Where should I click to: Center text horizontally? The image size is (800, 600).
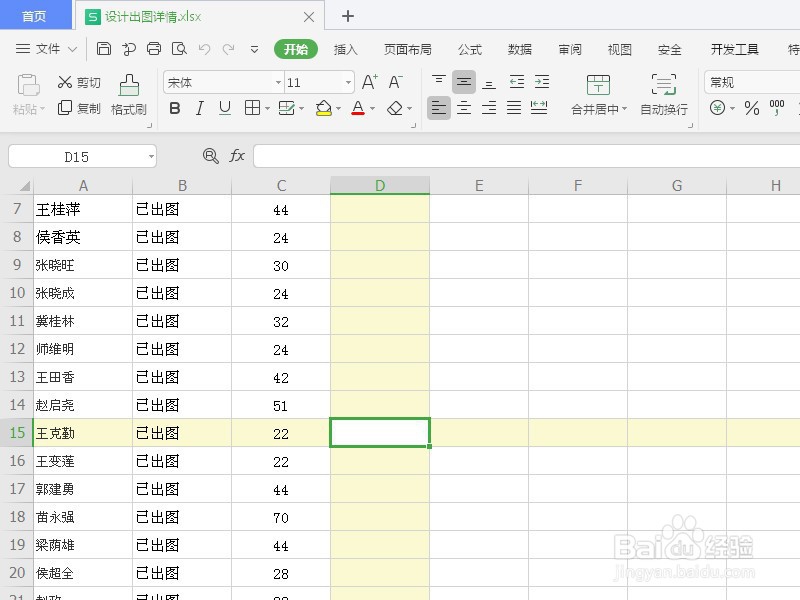coord(464,108)
